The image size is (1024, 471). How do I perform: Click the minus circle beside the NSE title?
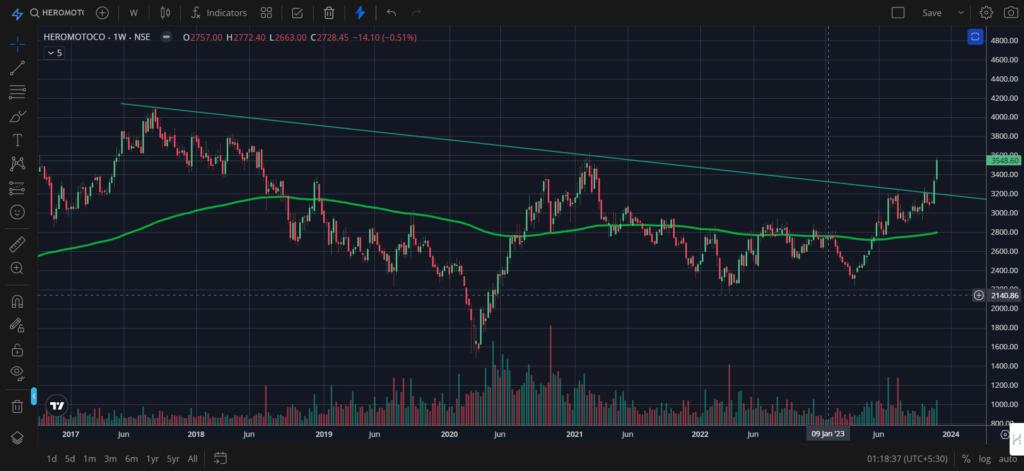tap(167, 37)
